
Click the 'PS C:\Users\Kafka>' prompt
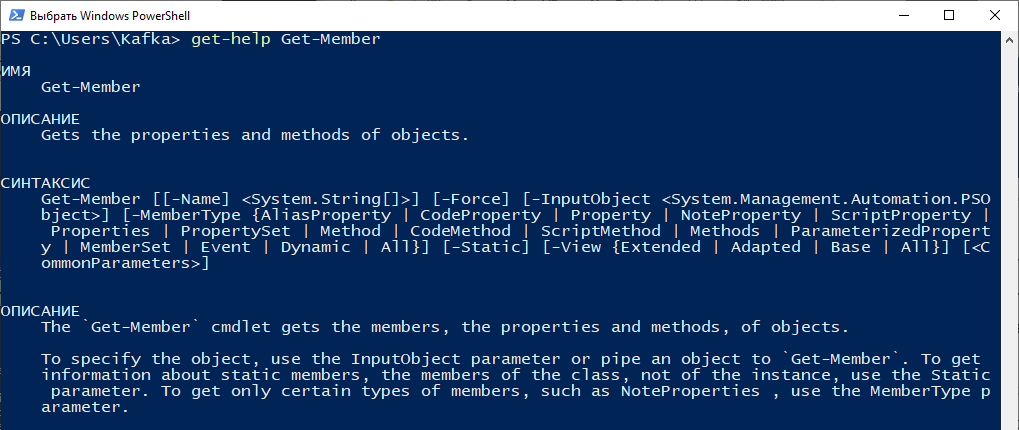tap(90, 39)
